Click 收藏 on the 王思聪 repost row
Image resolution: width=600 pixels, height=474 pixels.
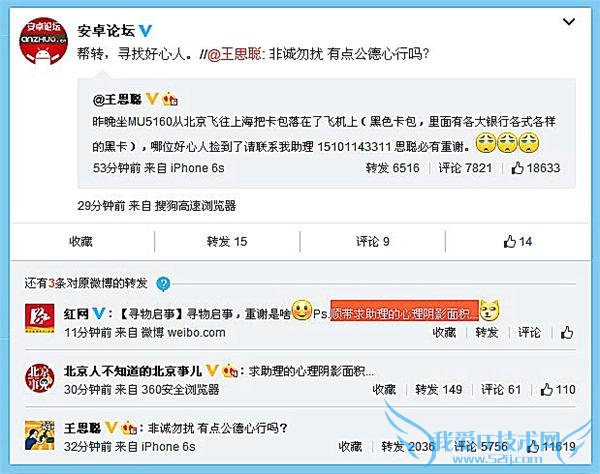click(350, 446)
